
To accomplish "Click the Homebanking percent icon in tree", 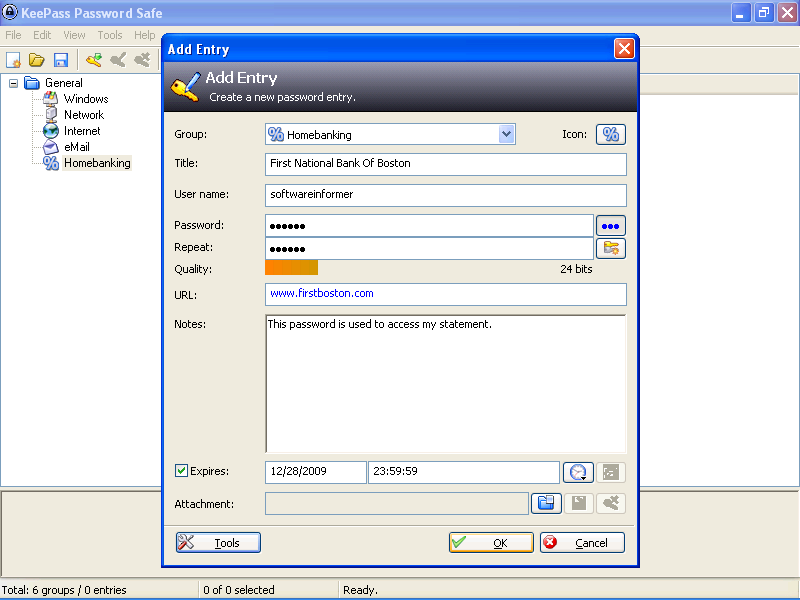I will pyautogui.click(x=51, y=163).
